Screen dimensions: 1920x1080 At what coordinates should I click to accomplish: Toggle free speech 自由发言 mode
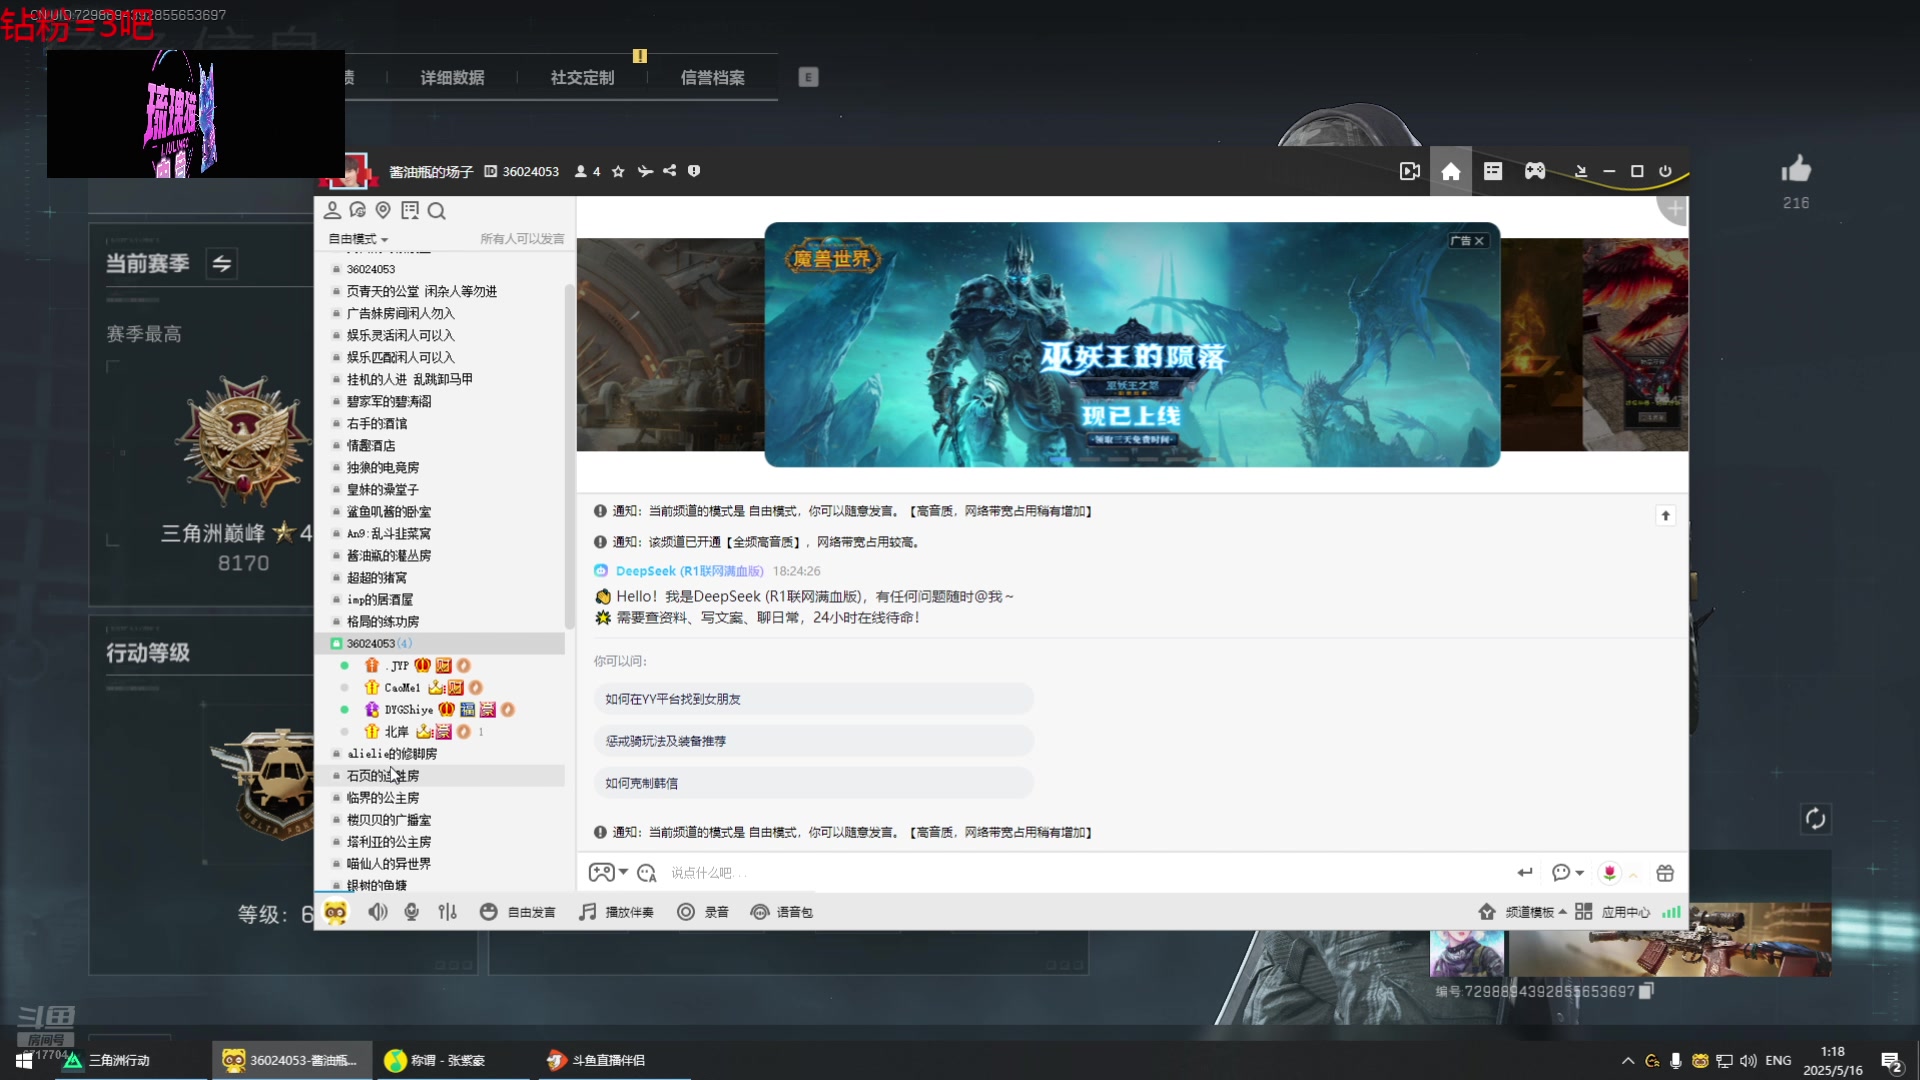coord(518,912)
